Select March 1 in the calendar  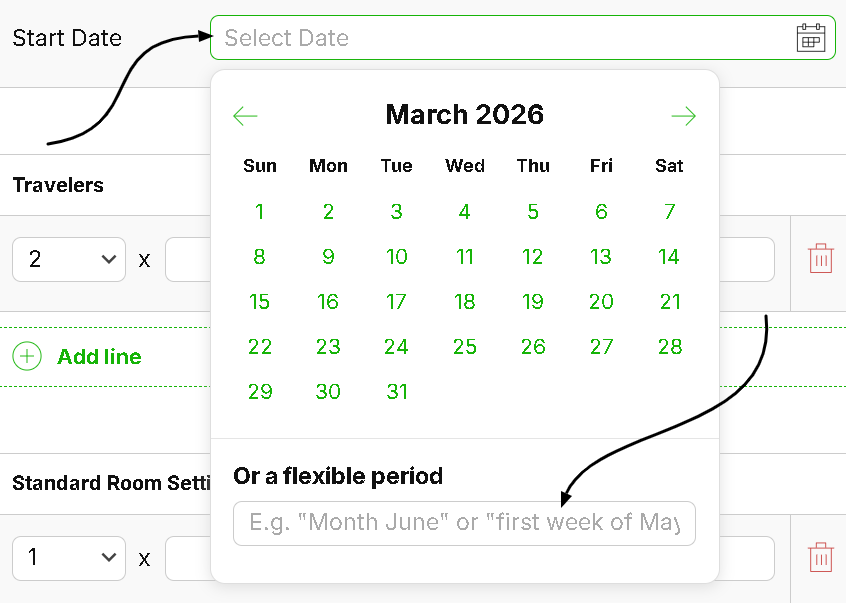click(x=260, y=212)
